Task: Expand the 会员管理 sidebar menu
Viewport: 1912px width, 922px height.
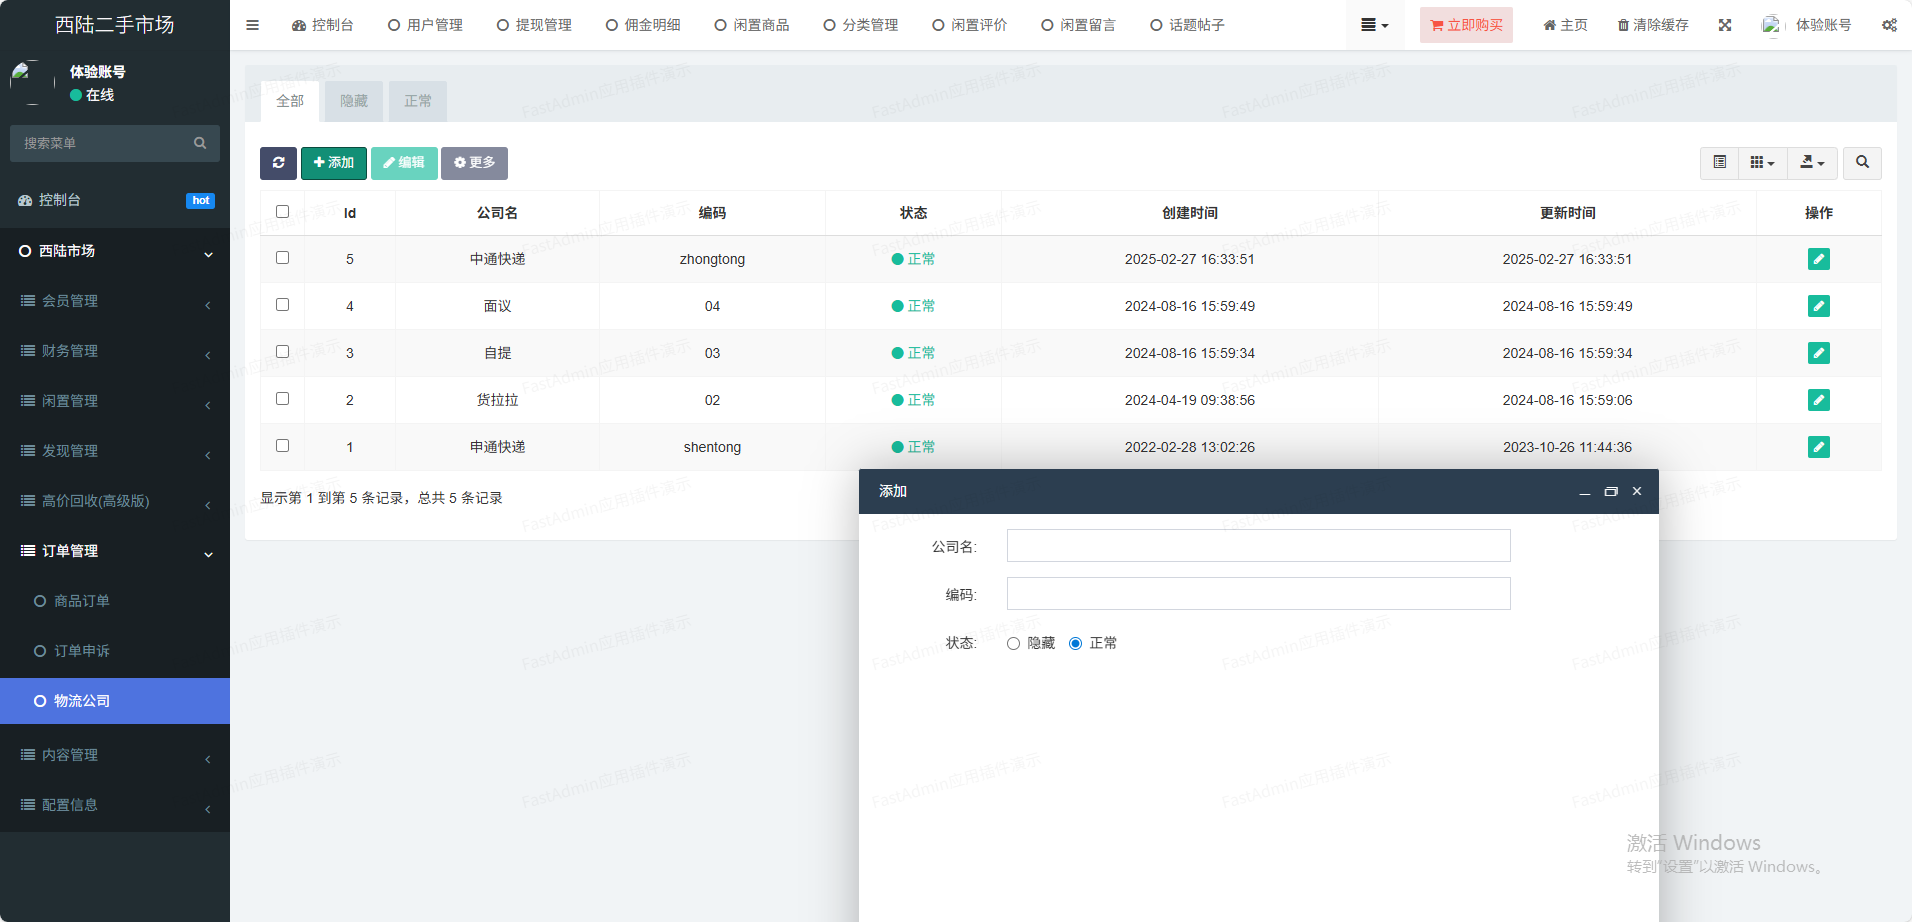Action: coord(115,301)
